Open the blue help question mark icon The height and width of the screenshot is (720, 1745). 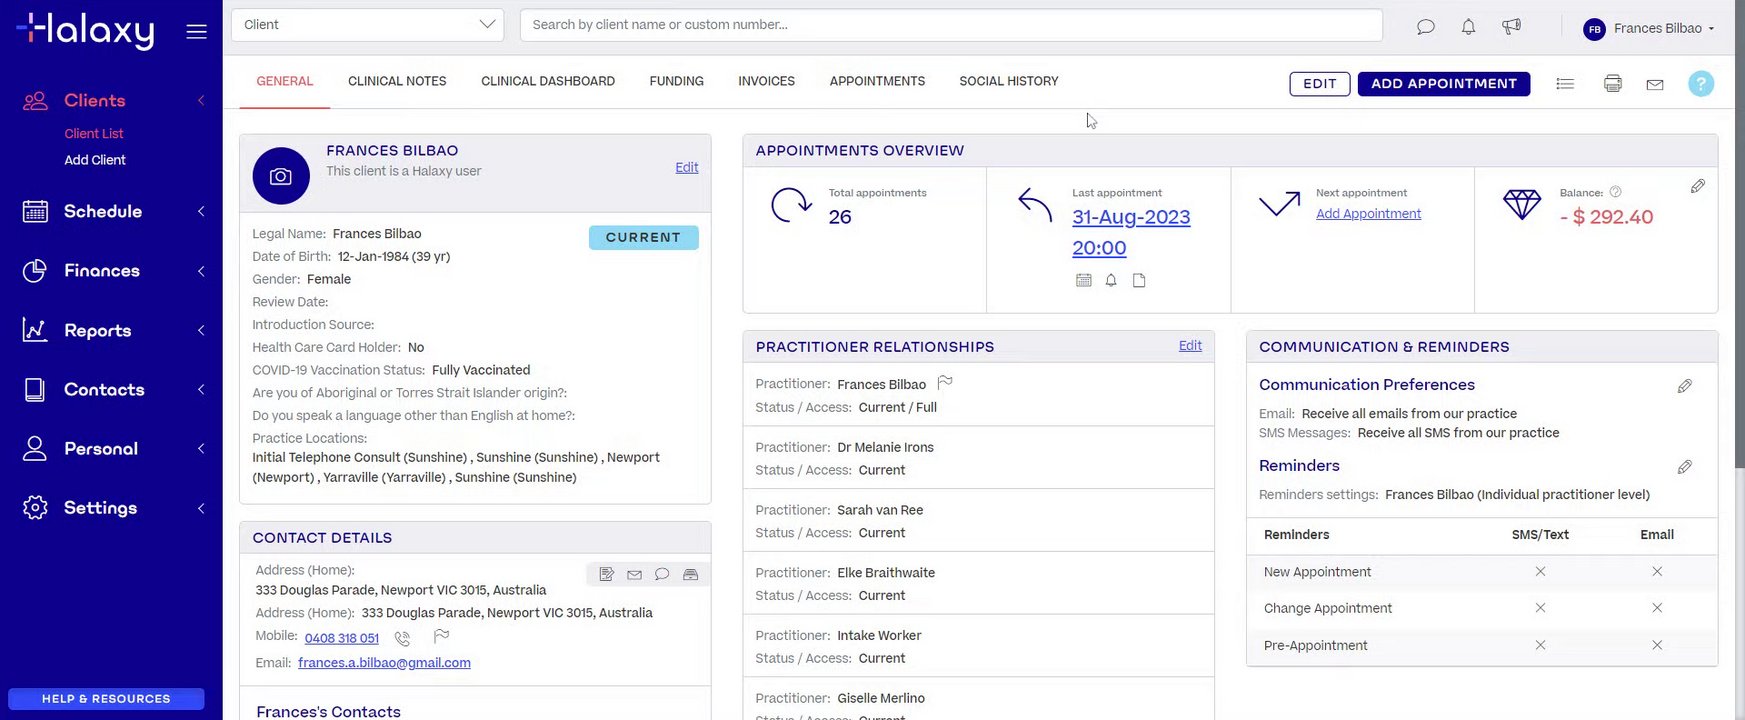[1700, 84]
